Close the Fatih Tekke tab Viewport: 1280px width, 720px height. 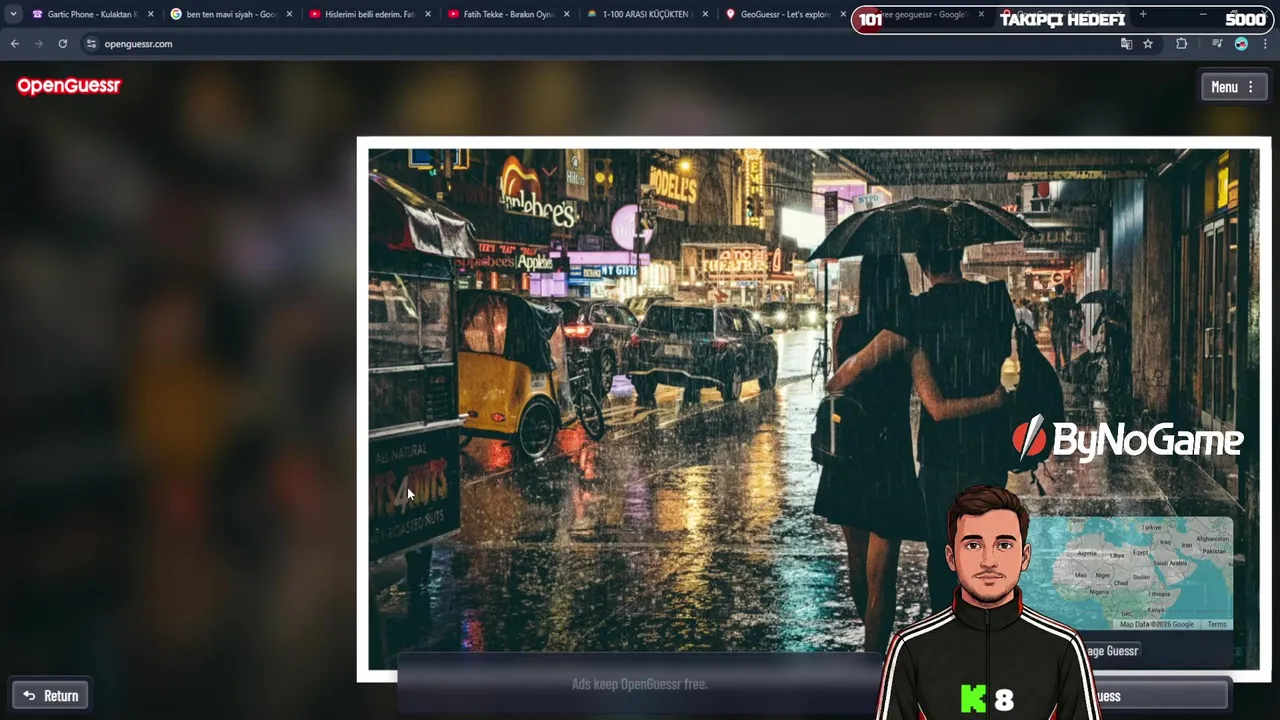[x=567, y=15]
